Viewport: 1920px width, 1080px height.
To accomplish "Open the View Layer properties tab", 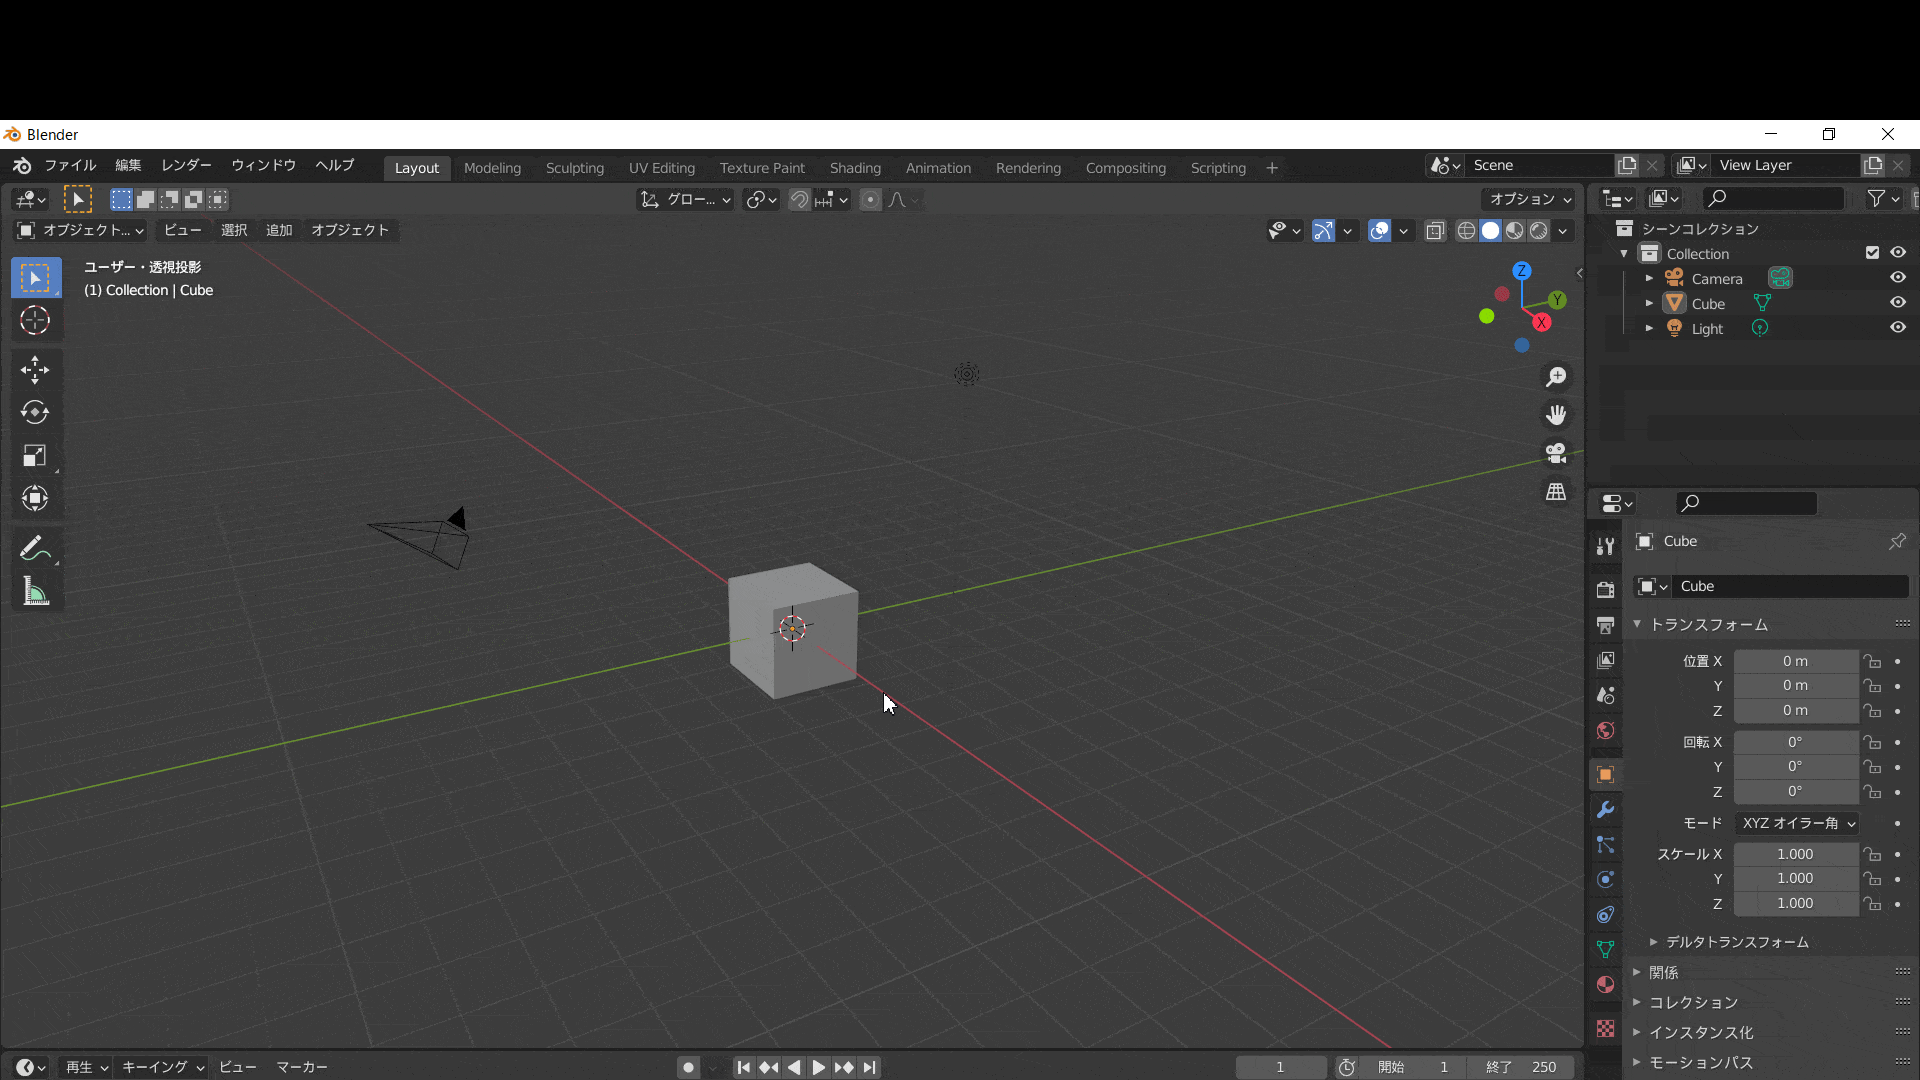I will click(x=1605, y=660).
